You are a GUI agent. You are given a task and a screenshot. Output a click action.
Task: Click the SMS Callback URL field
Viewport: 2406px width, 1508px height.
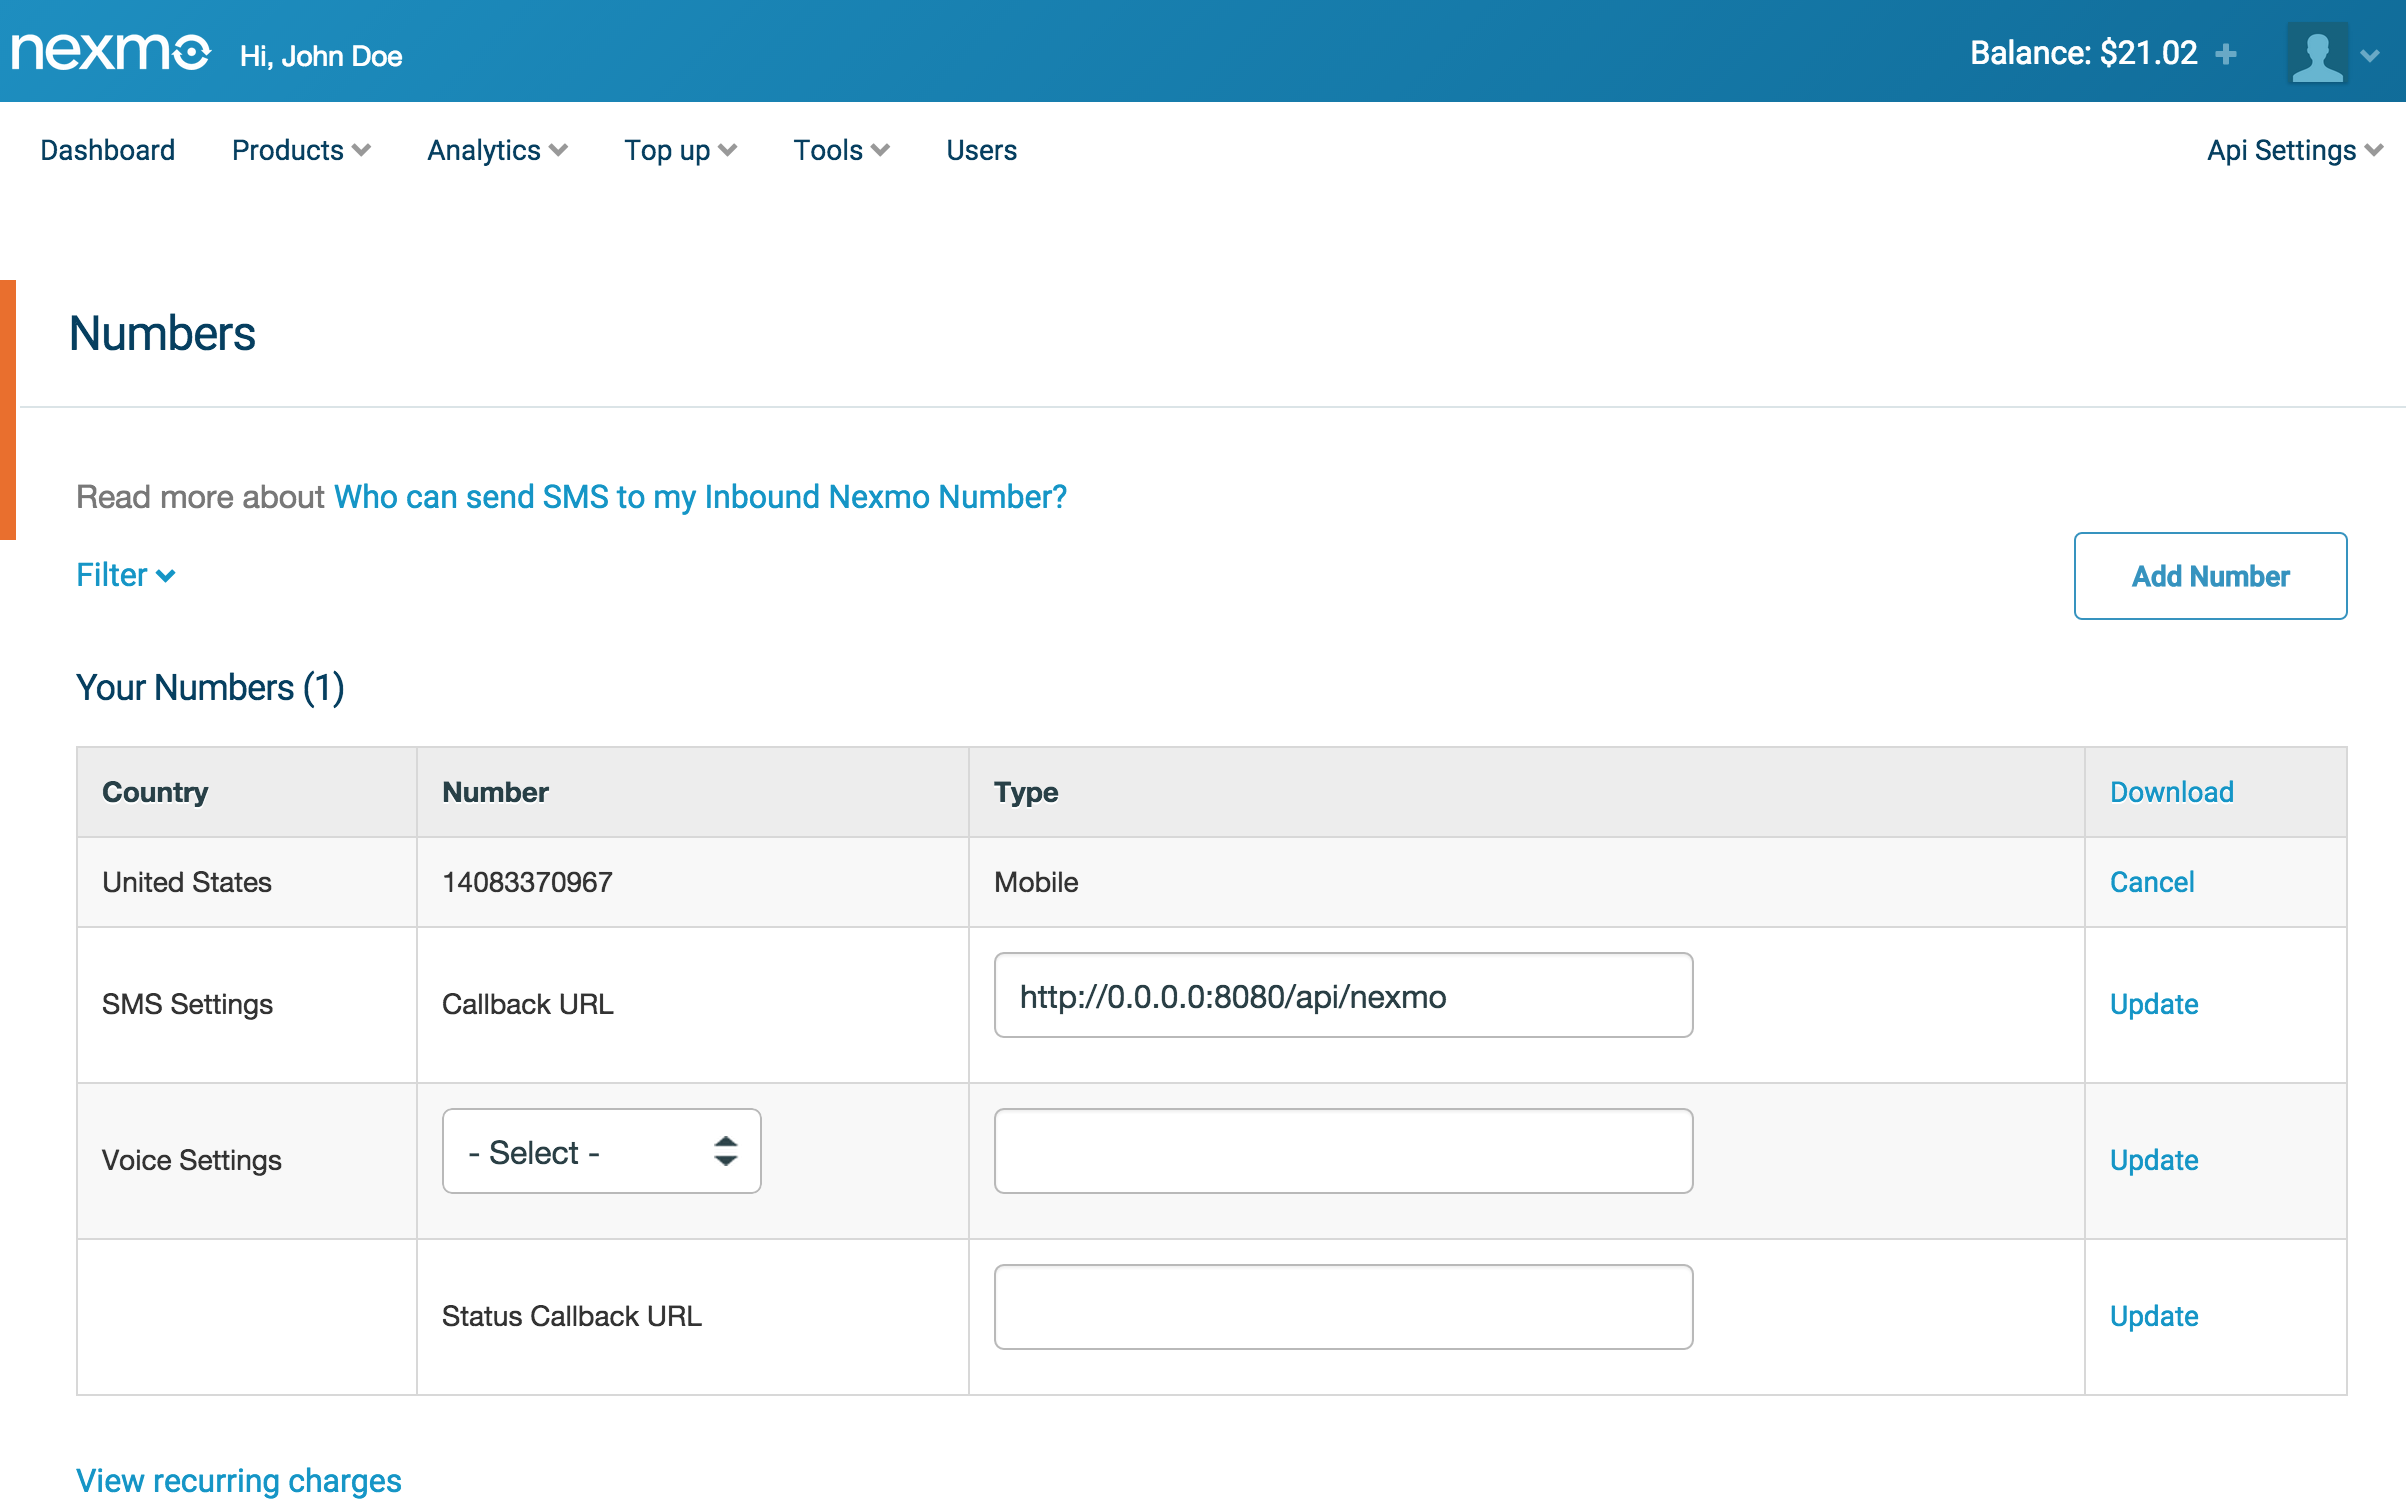pyautogui.click(x=1342, y=996)
